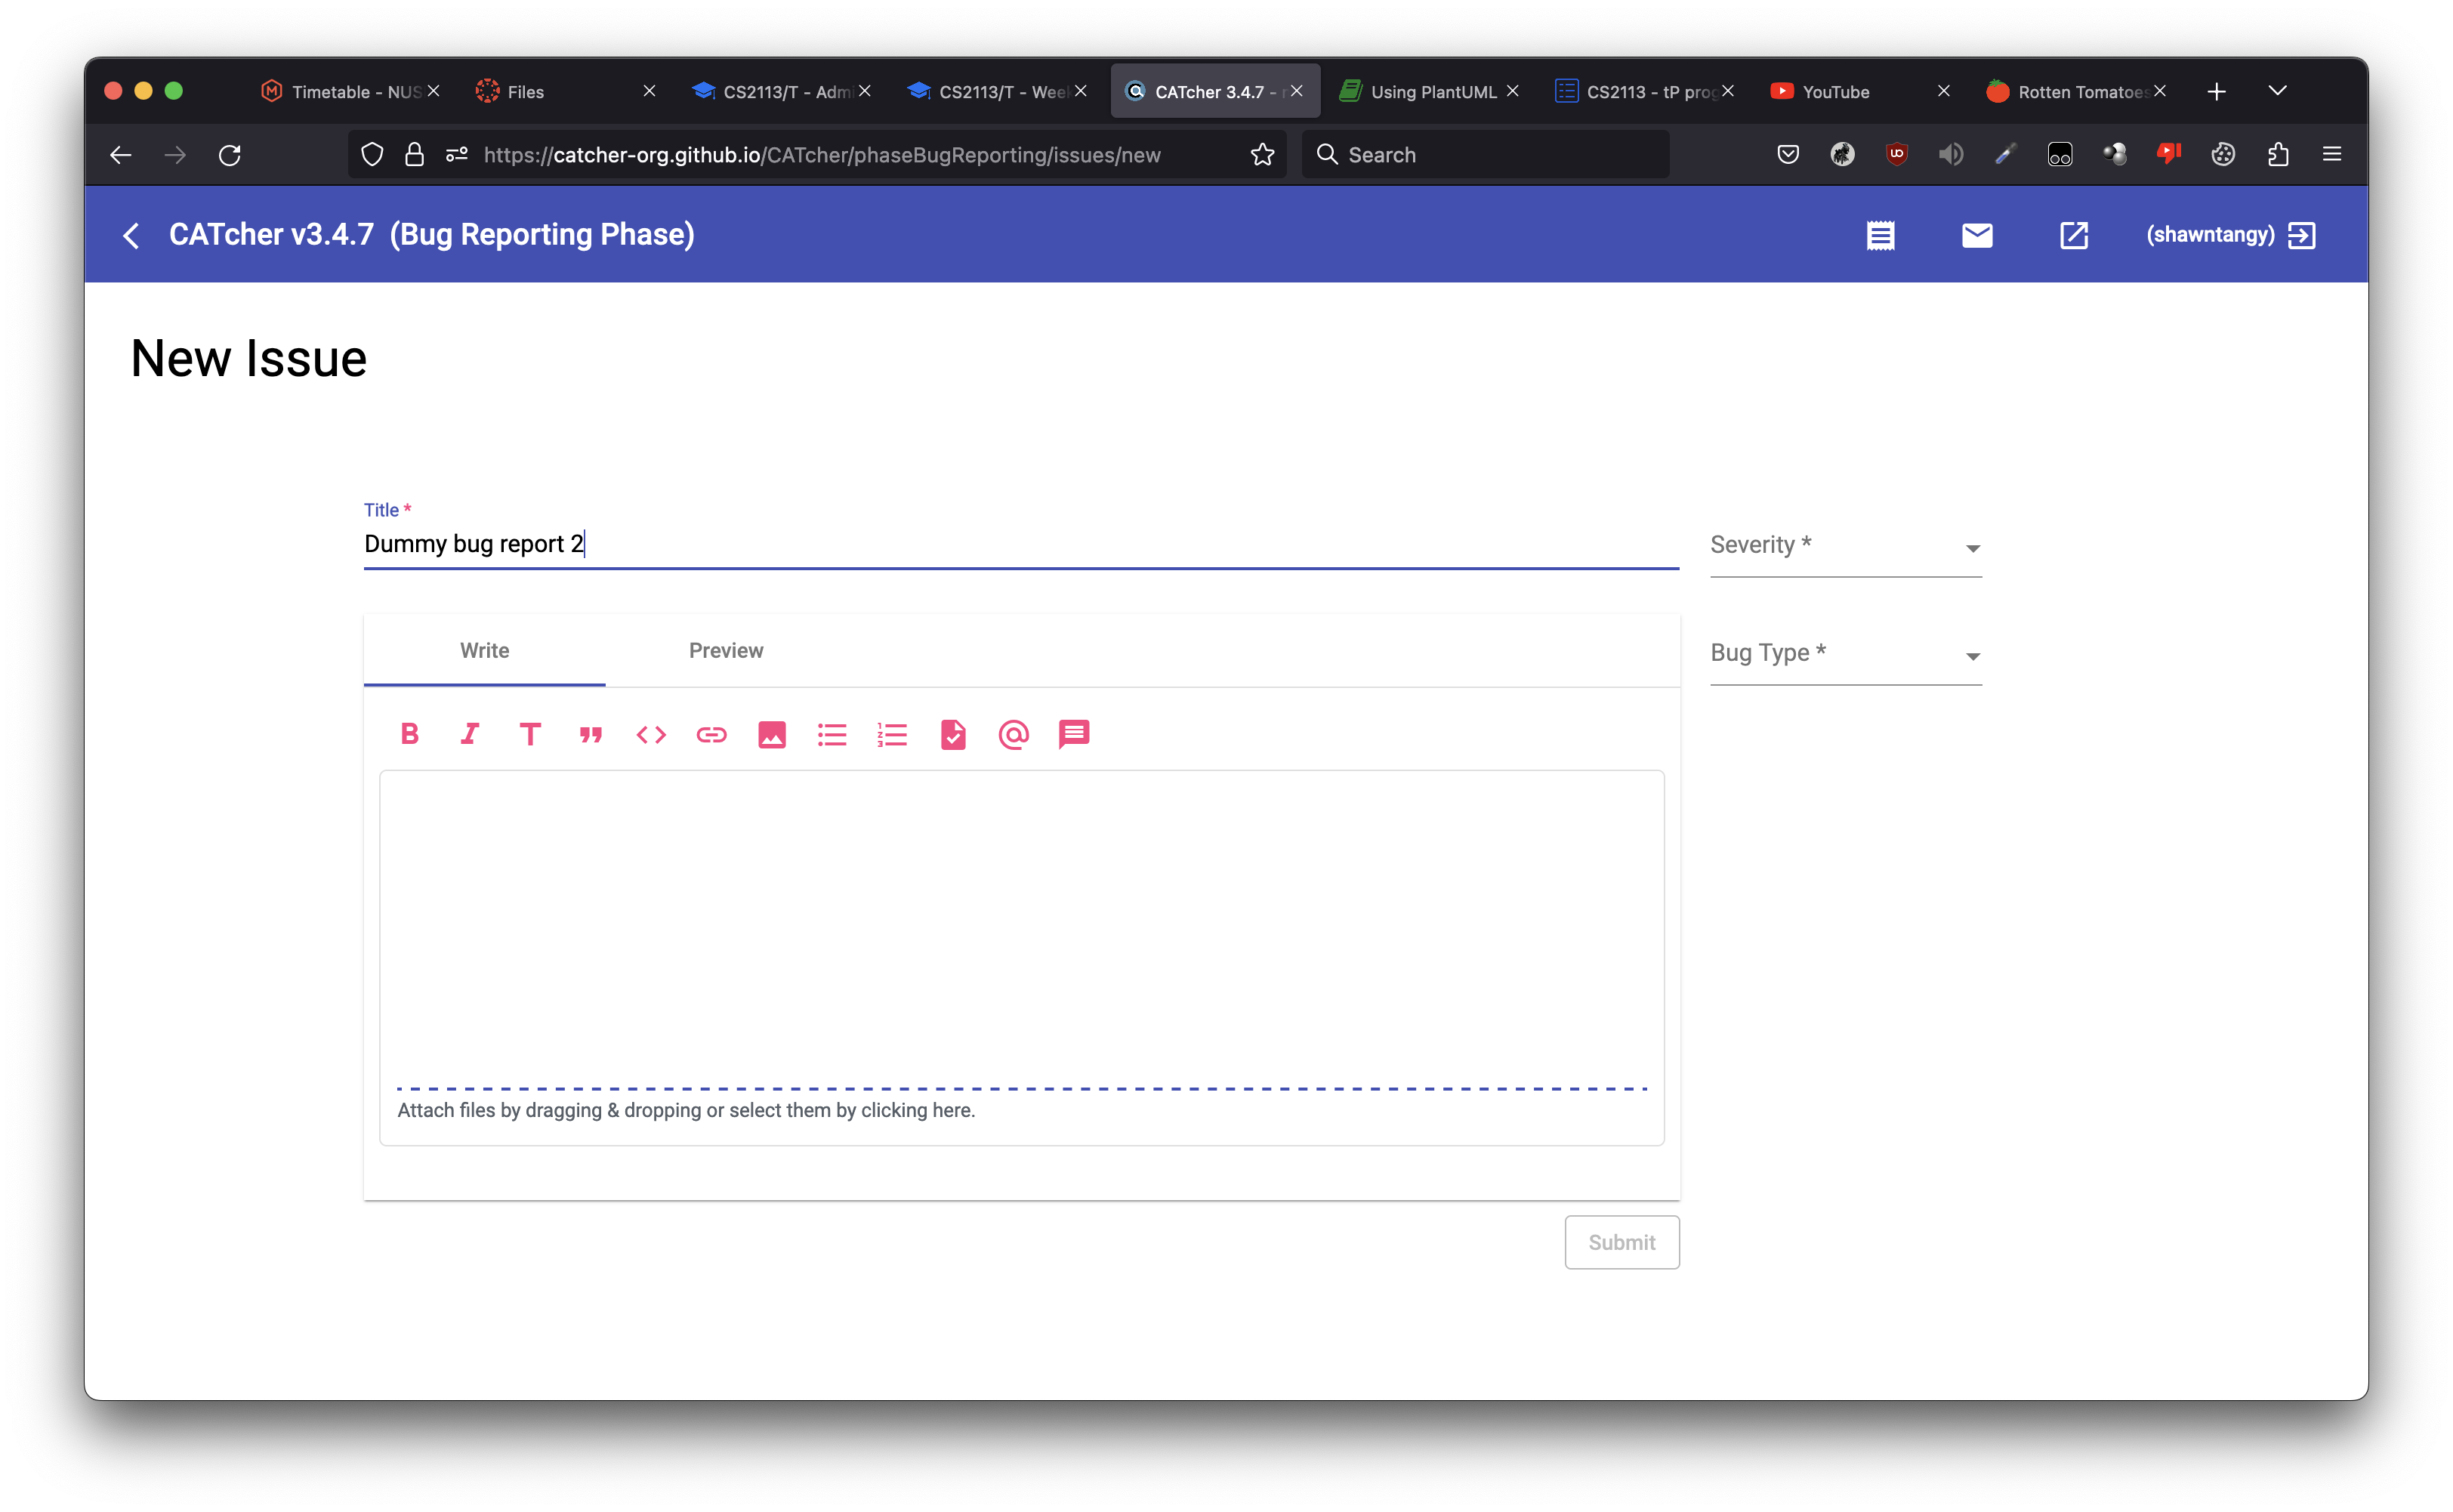Apply italic formatting in editor toolbar
The width and height of the screenshot is (2453, 1512).
tap(470, 735)
